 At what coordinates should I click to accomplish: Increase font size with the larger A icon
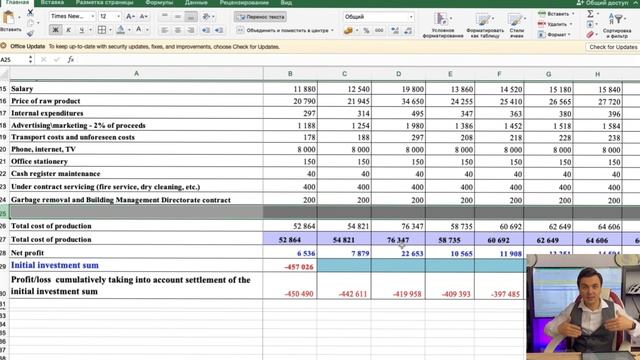click(130, 16)
